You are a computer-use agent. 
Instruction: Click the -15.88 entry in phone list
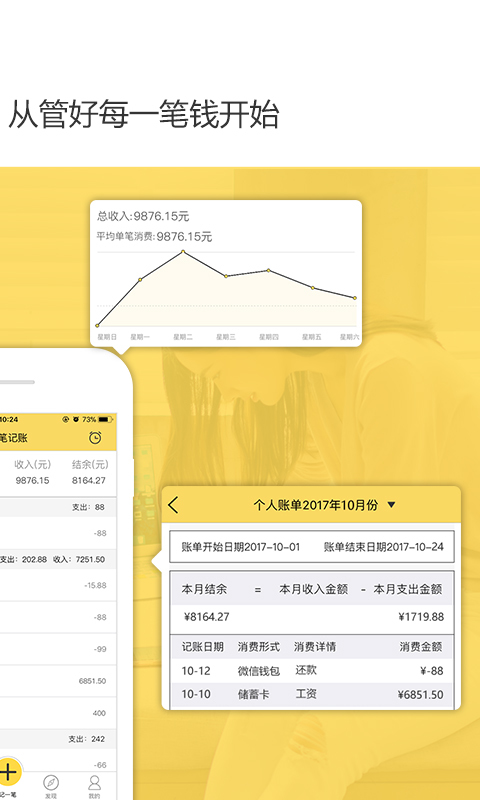[95, 585]
